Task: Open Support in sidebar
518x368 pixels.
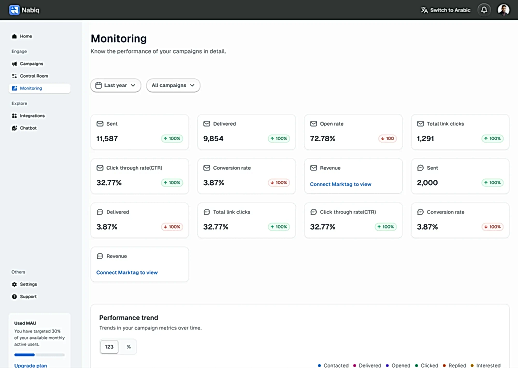Action: click(x=39, y=297)
